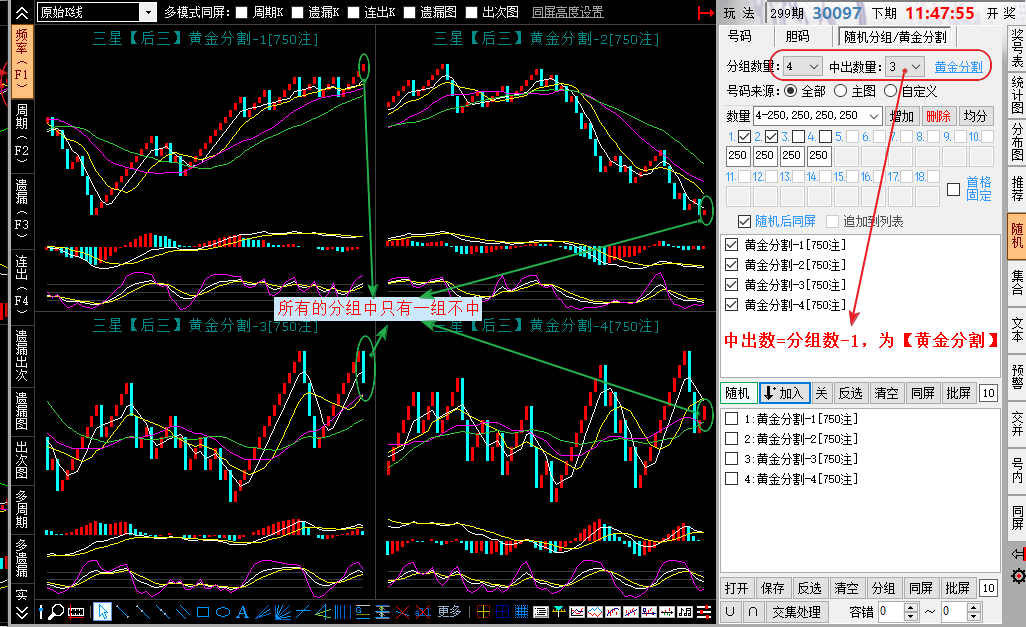Screen dimensions: 1026x627
Task: Click the intersection (∩) set icon button
Action: (752, 612)
